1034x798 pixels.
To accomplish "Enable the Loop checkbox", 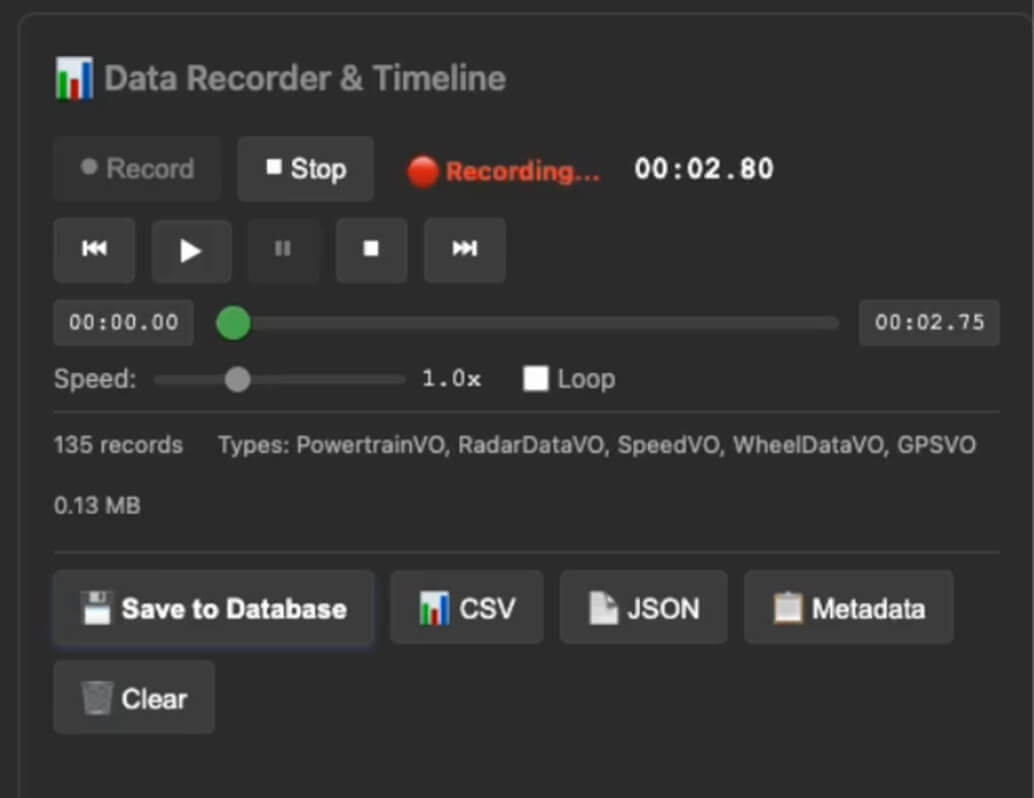I will point(535,379).
